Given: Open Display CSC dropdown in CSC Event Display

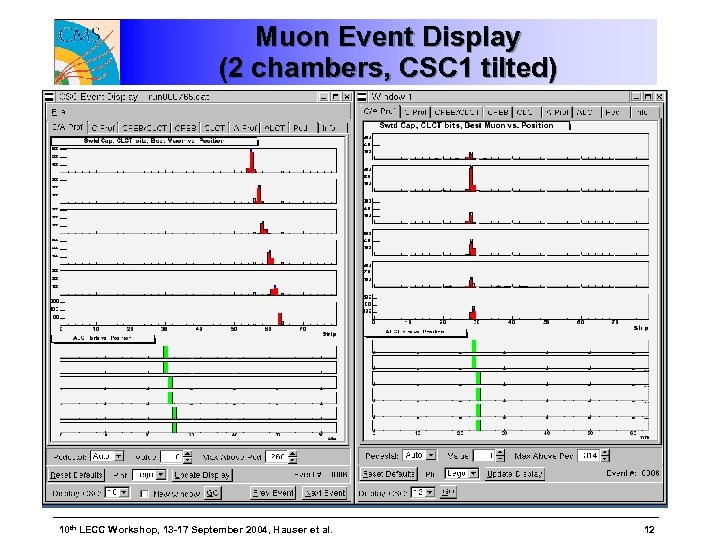Looking at the screenshot, I should 117,493.
